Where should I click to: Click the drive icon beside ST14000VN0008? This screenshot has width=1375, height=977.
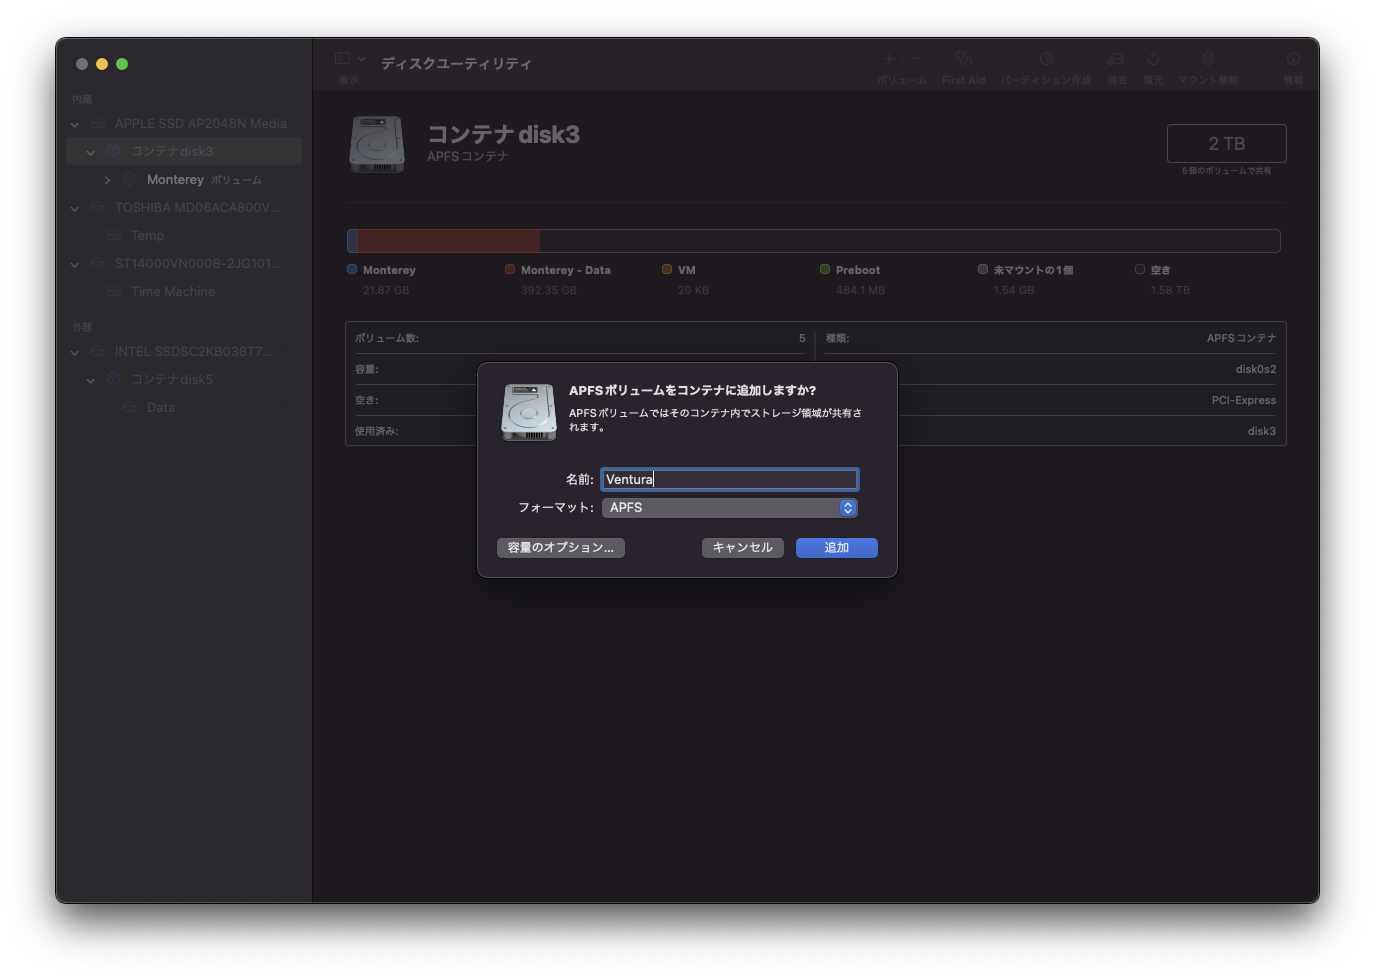coord(98,263)
